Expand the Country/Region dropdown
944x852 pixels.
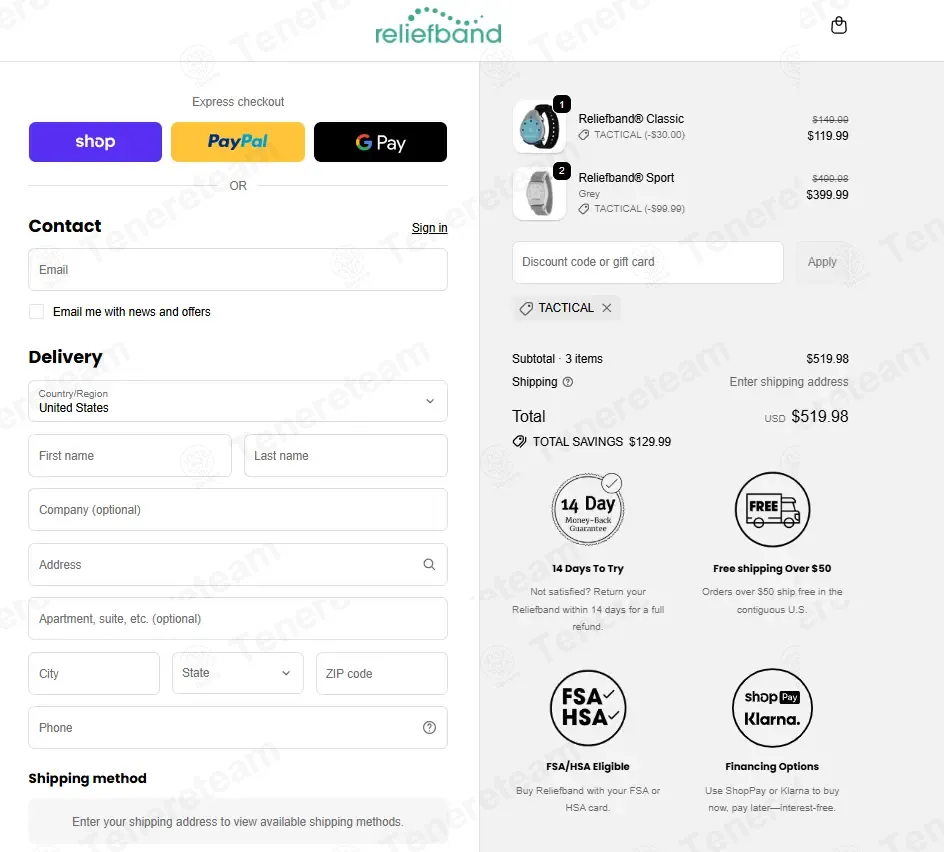coord(238,401)
